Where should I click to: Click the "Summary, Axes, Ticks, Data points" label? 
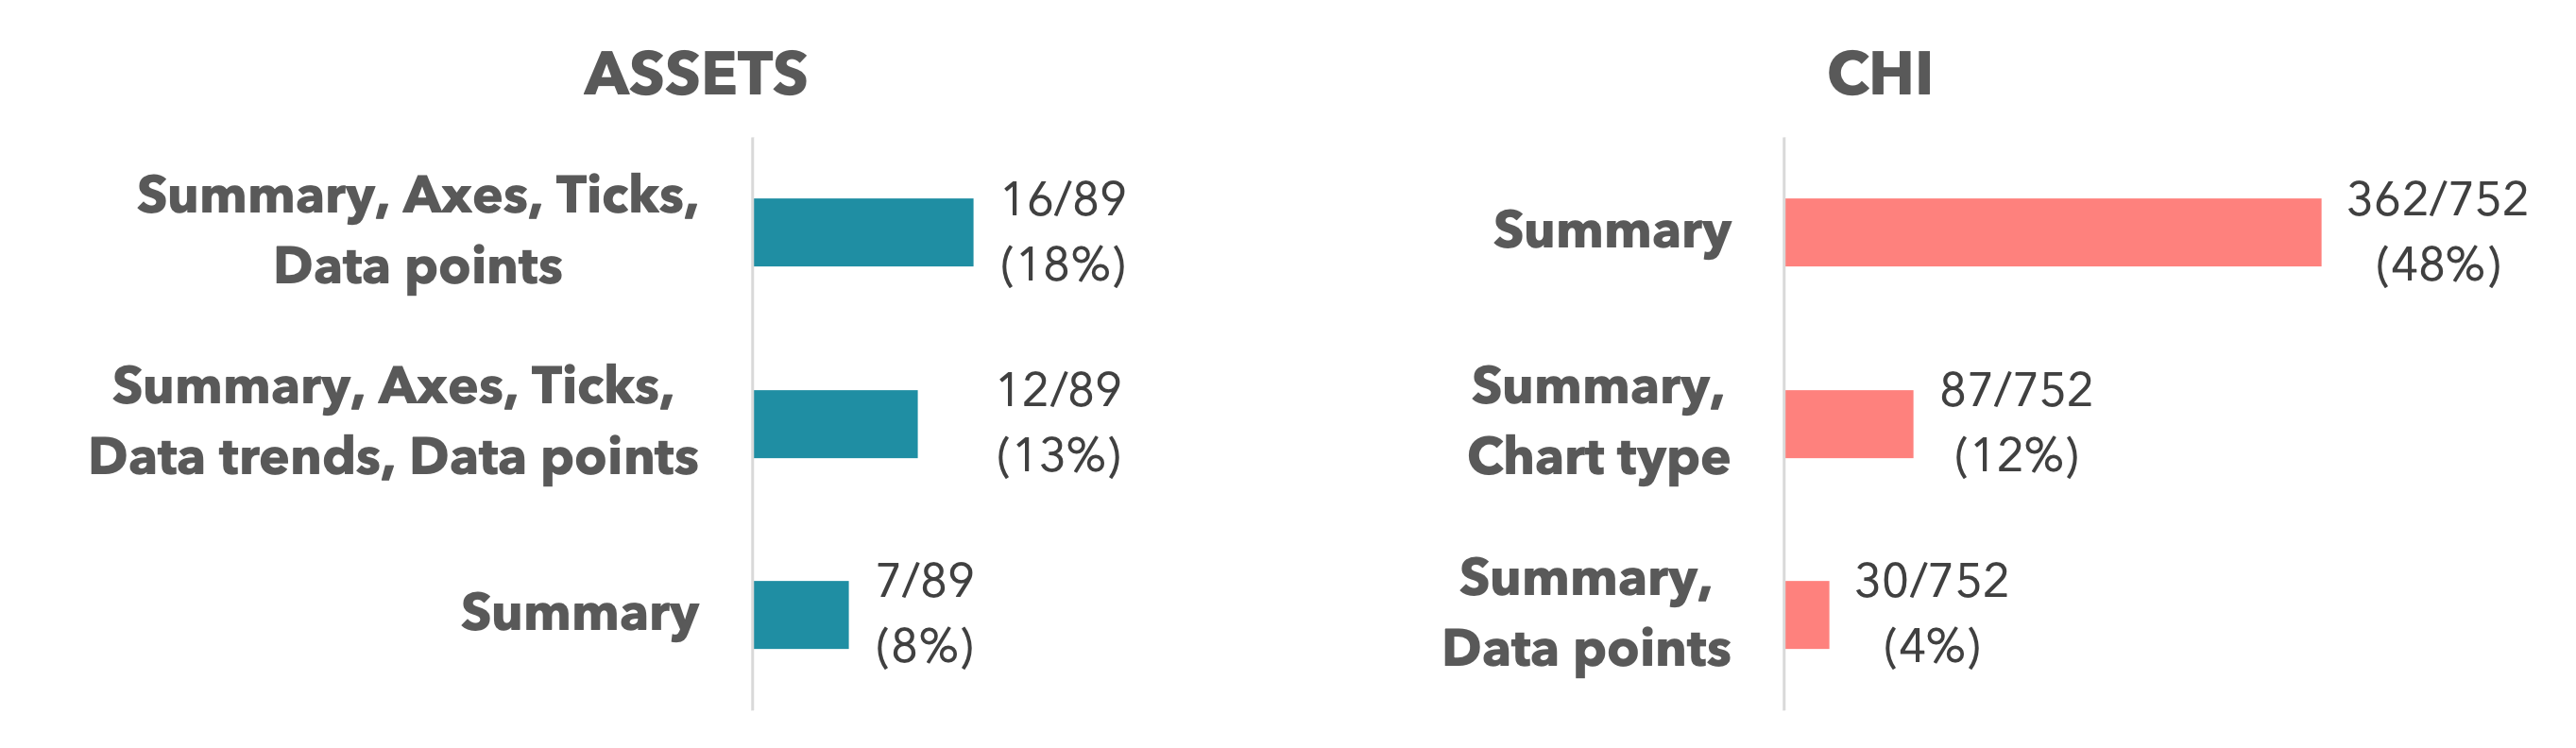418,231
